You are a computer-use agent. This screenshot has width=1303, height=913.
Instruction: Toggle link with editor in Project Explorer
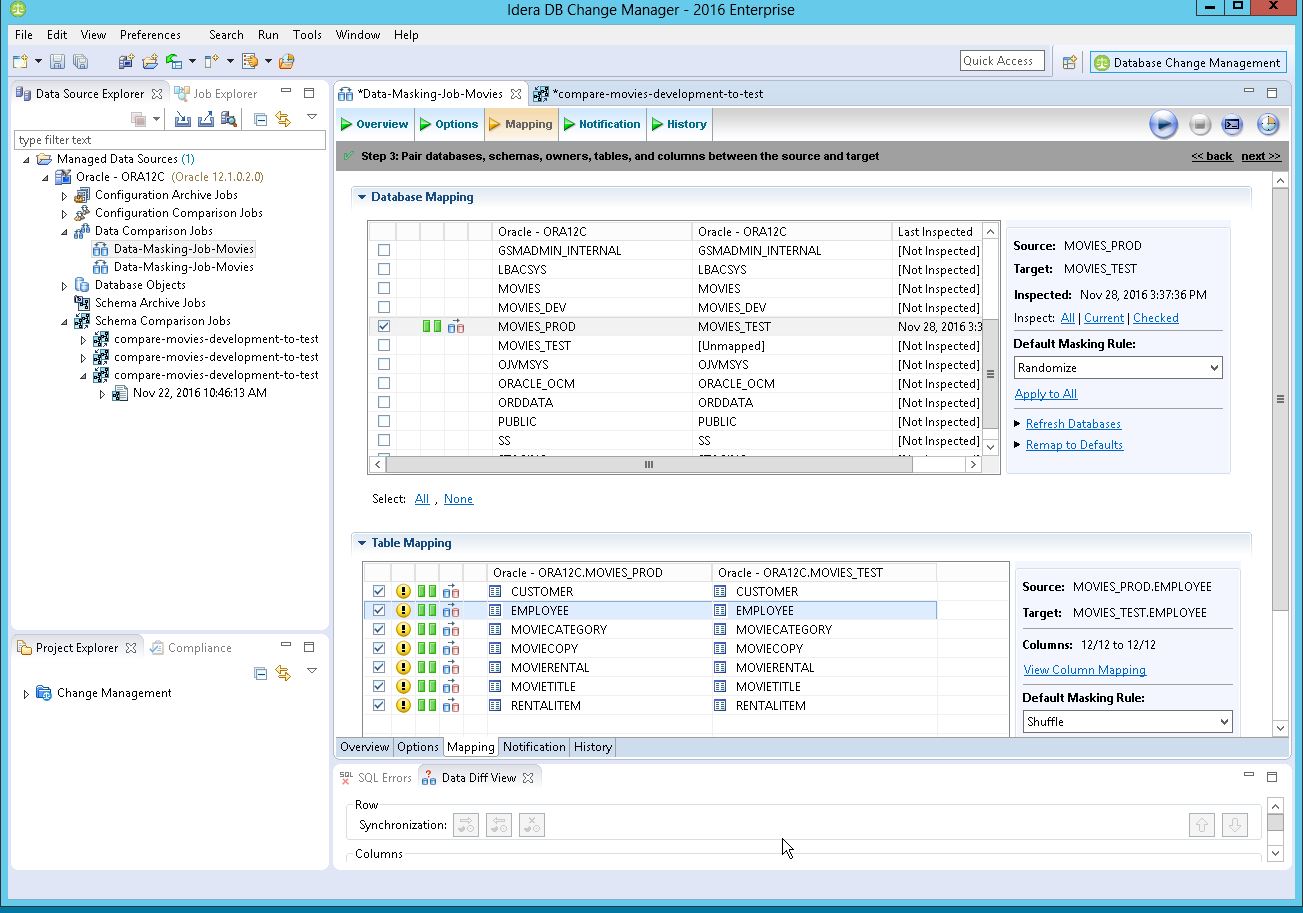pyautogui.click(x=283, y=673)
